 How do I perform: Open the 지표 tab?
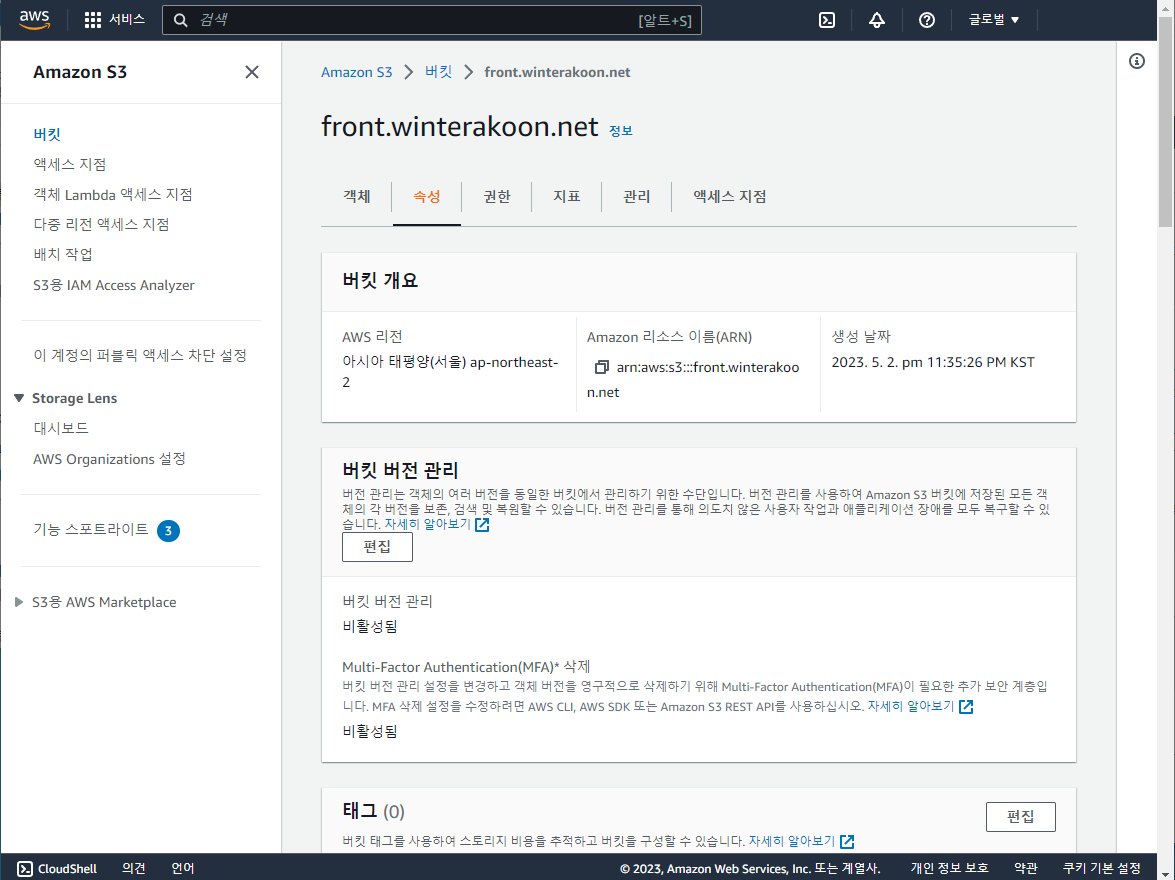567,196
